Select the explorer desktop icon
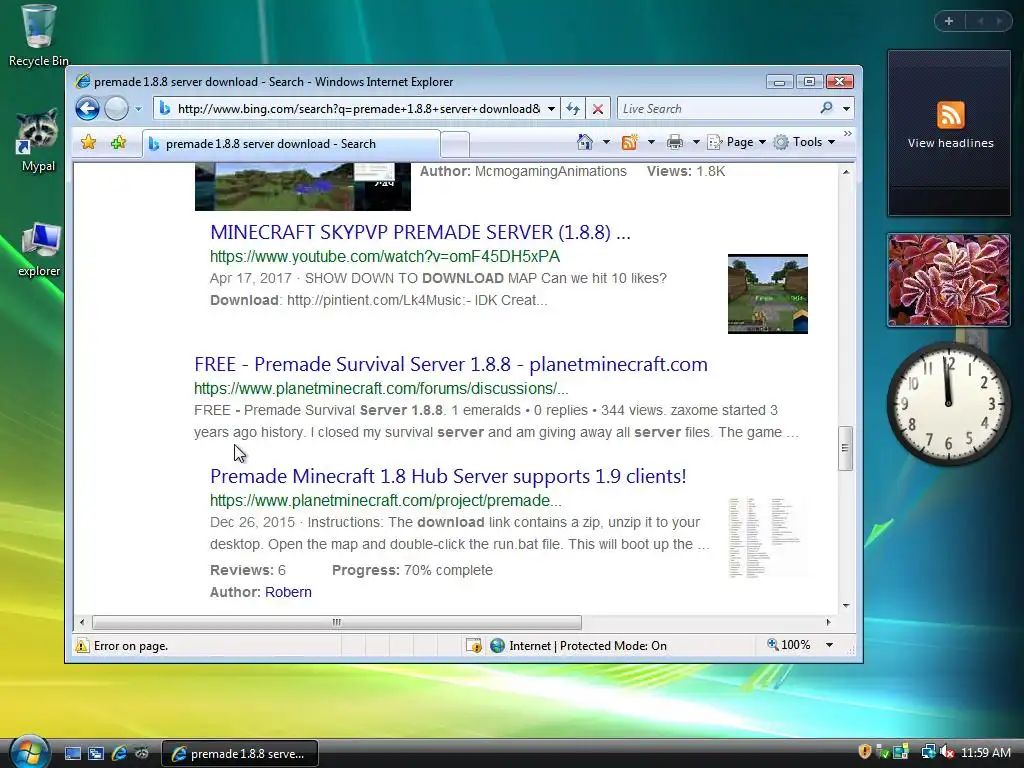Screen dimensions: 1024x768 pyautogui.click(x=39, y=249)
